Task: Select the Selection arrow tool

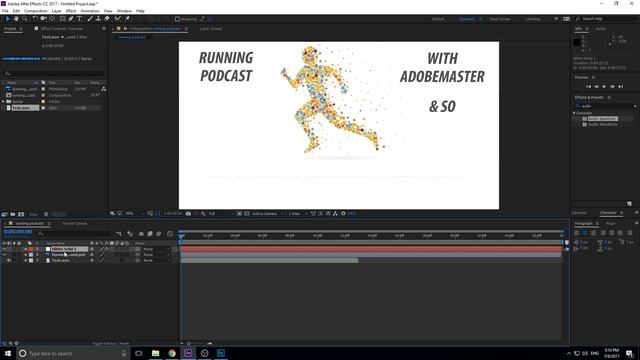Action: tap(7, 19)
